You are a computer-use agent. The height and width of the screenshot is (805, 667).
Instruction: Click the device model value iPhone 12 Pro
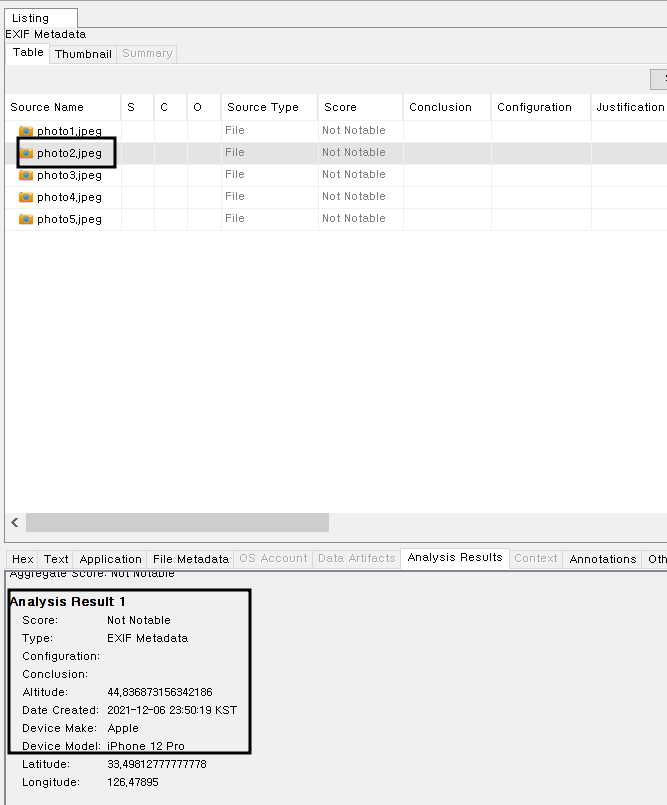146,746
